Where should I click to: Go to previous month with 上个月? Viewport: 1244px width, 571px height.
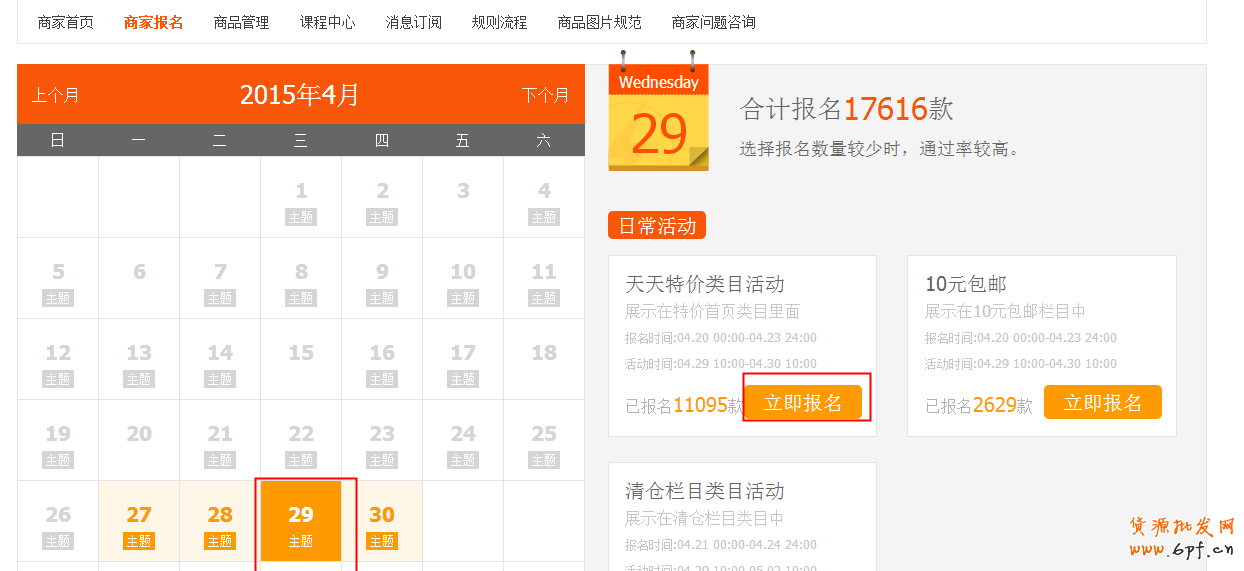(x=55, y=95)
